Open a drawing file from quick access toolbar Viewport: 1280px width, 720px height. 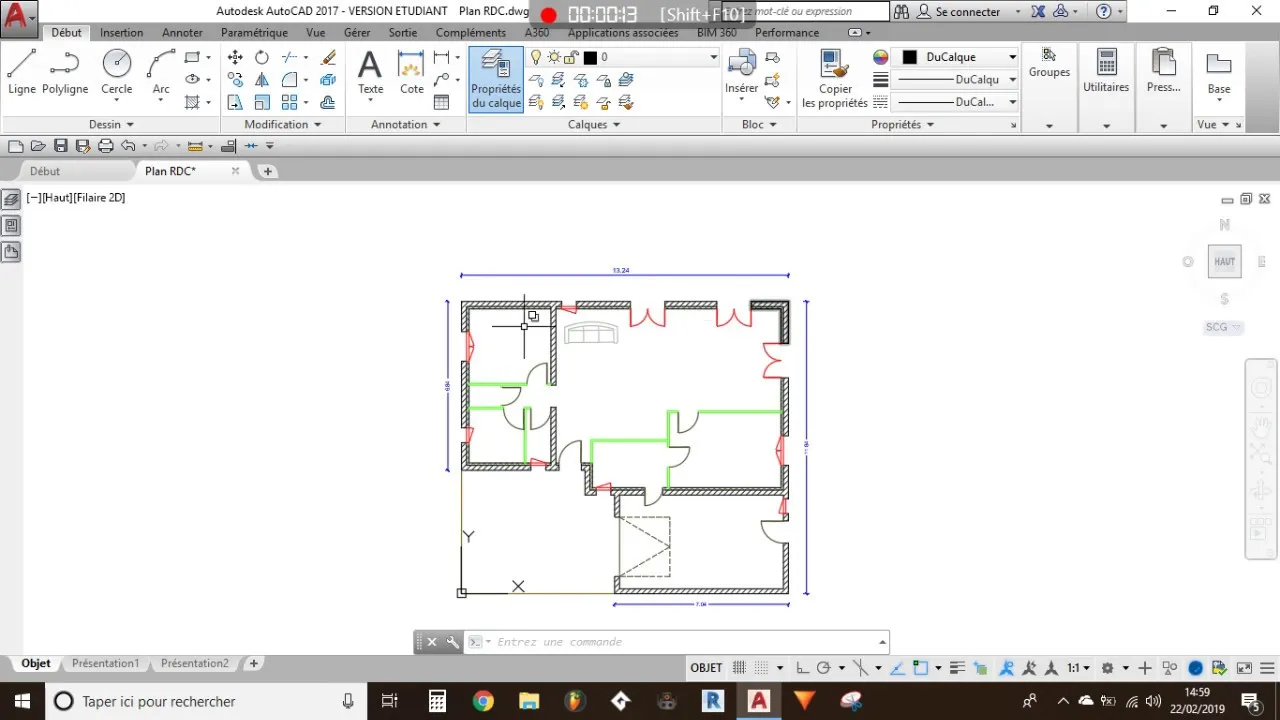click(x=38, y=146)
